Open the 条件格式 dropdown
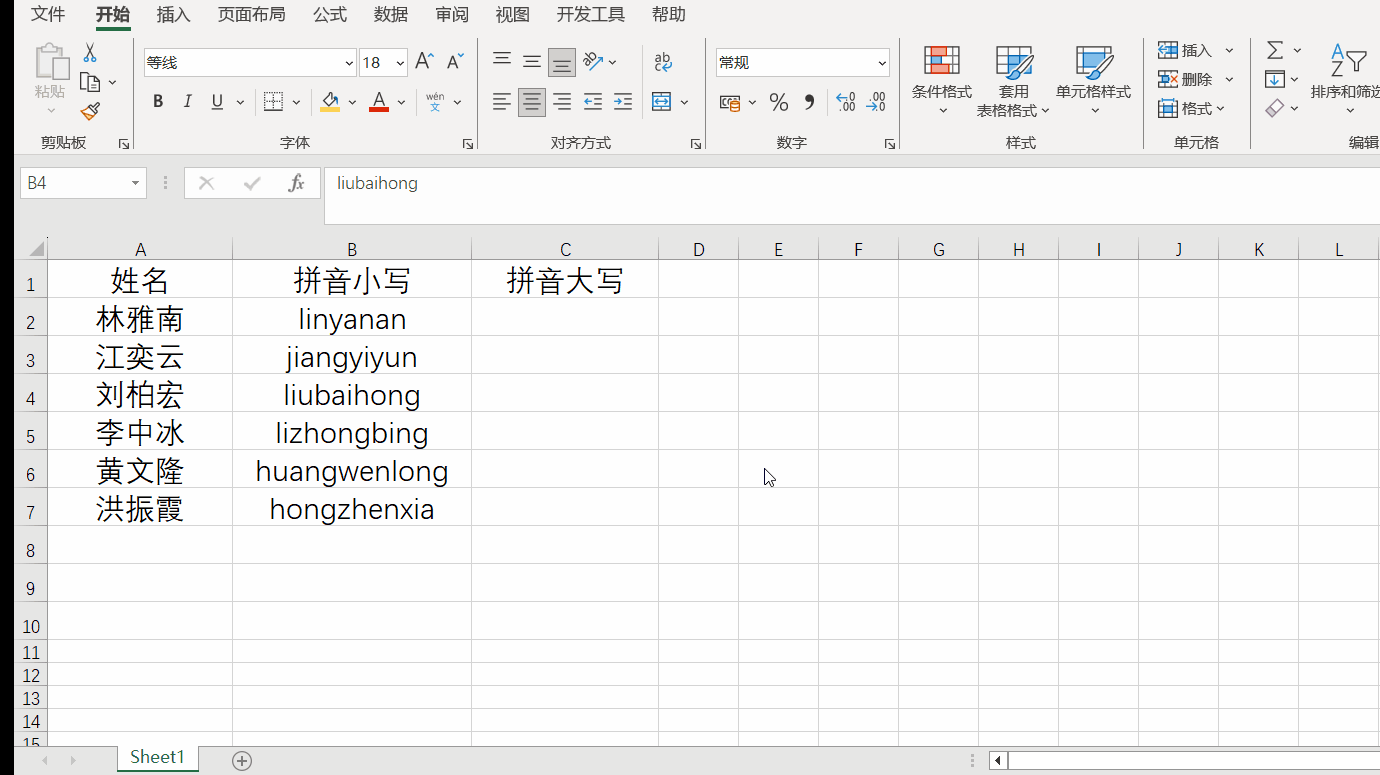Viewport: 1380px width, 775px height. pyautogui.click(x=942, y=79)
